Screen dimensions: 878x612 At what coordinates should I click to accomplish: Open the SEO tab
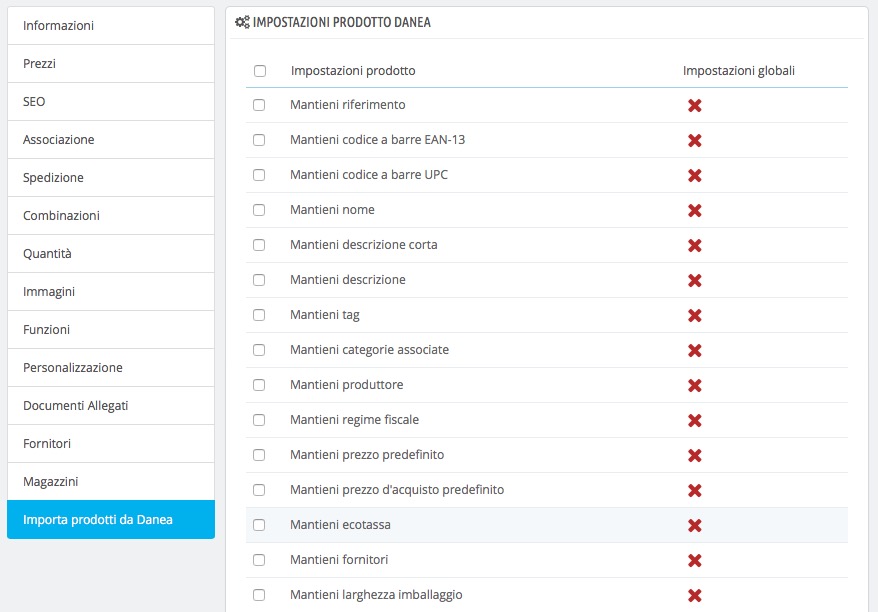[x=111, y=102]
